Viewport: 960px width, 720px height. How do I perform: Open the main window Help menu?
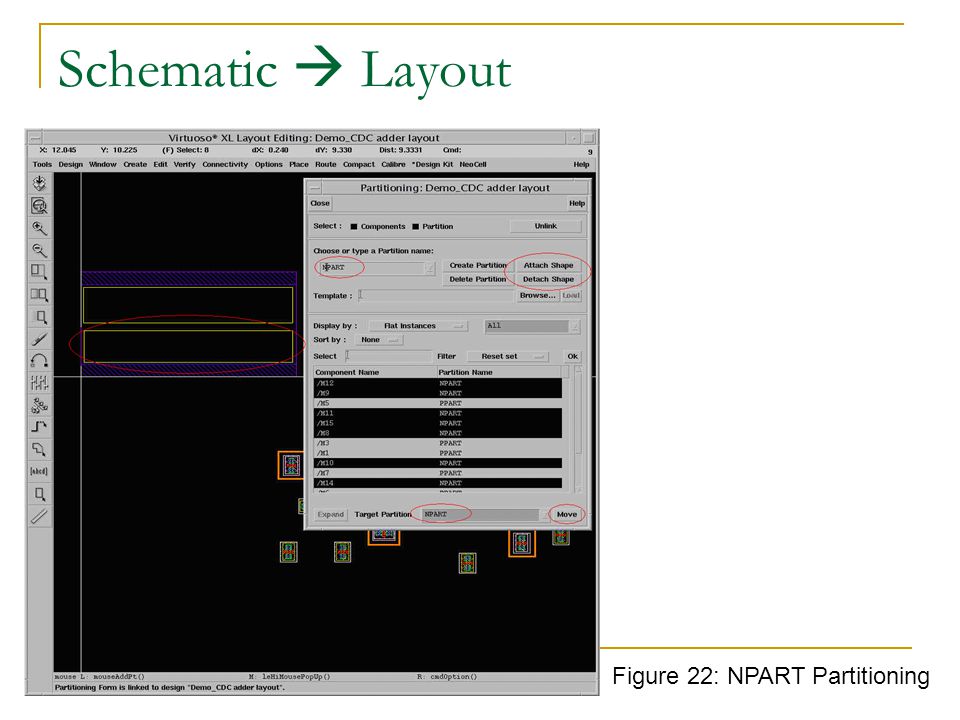581,165
